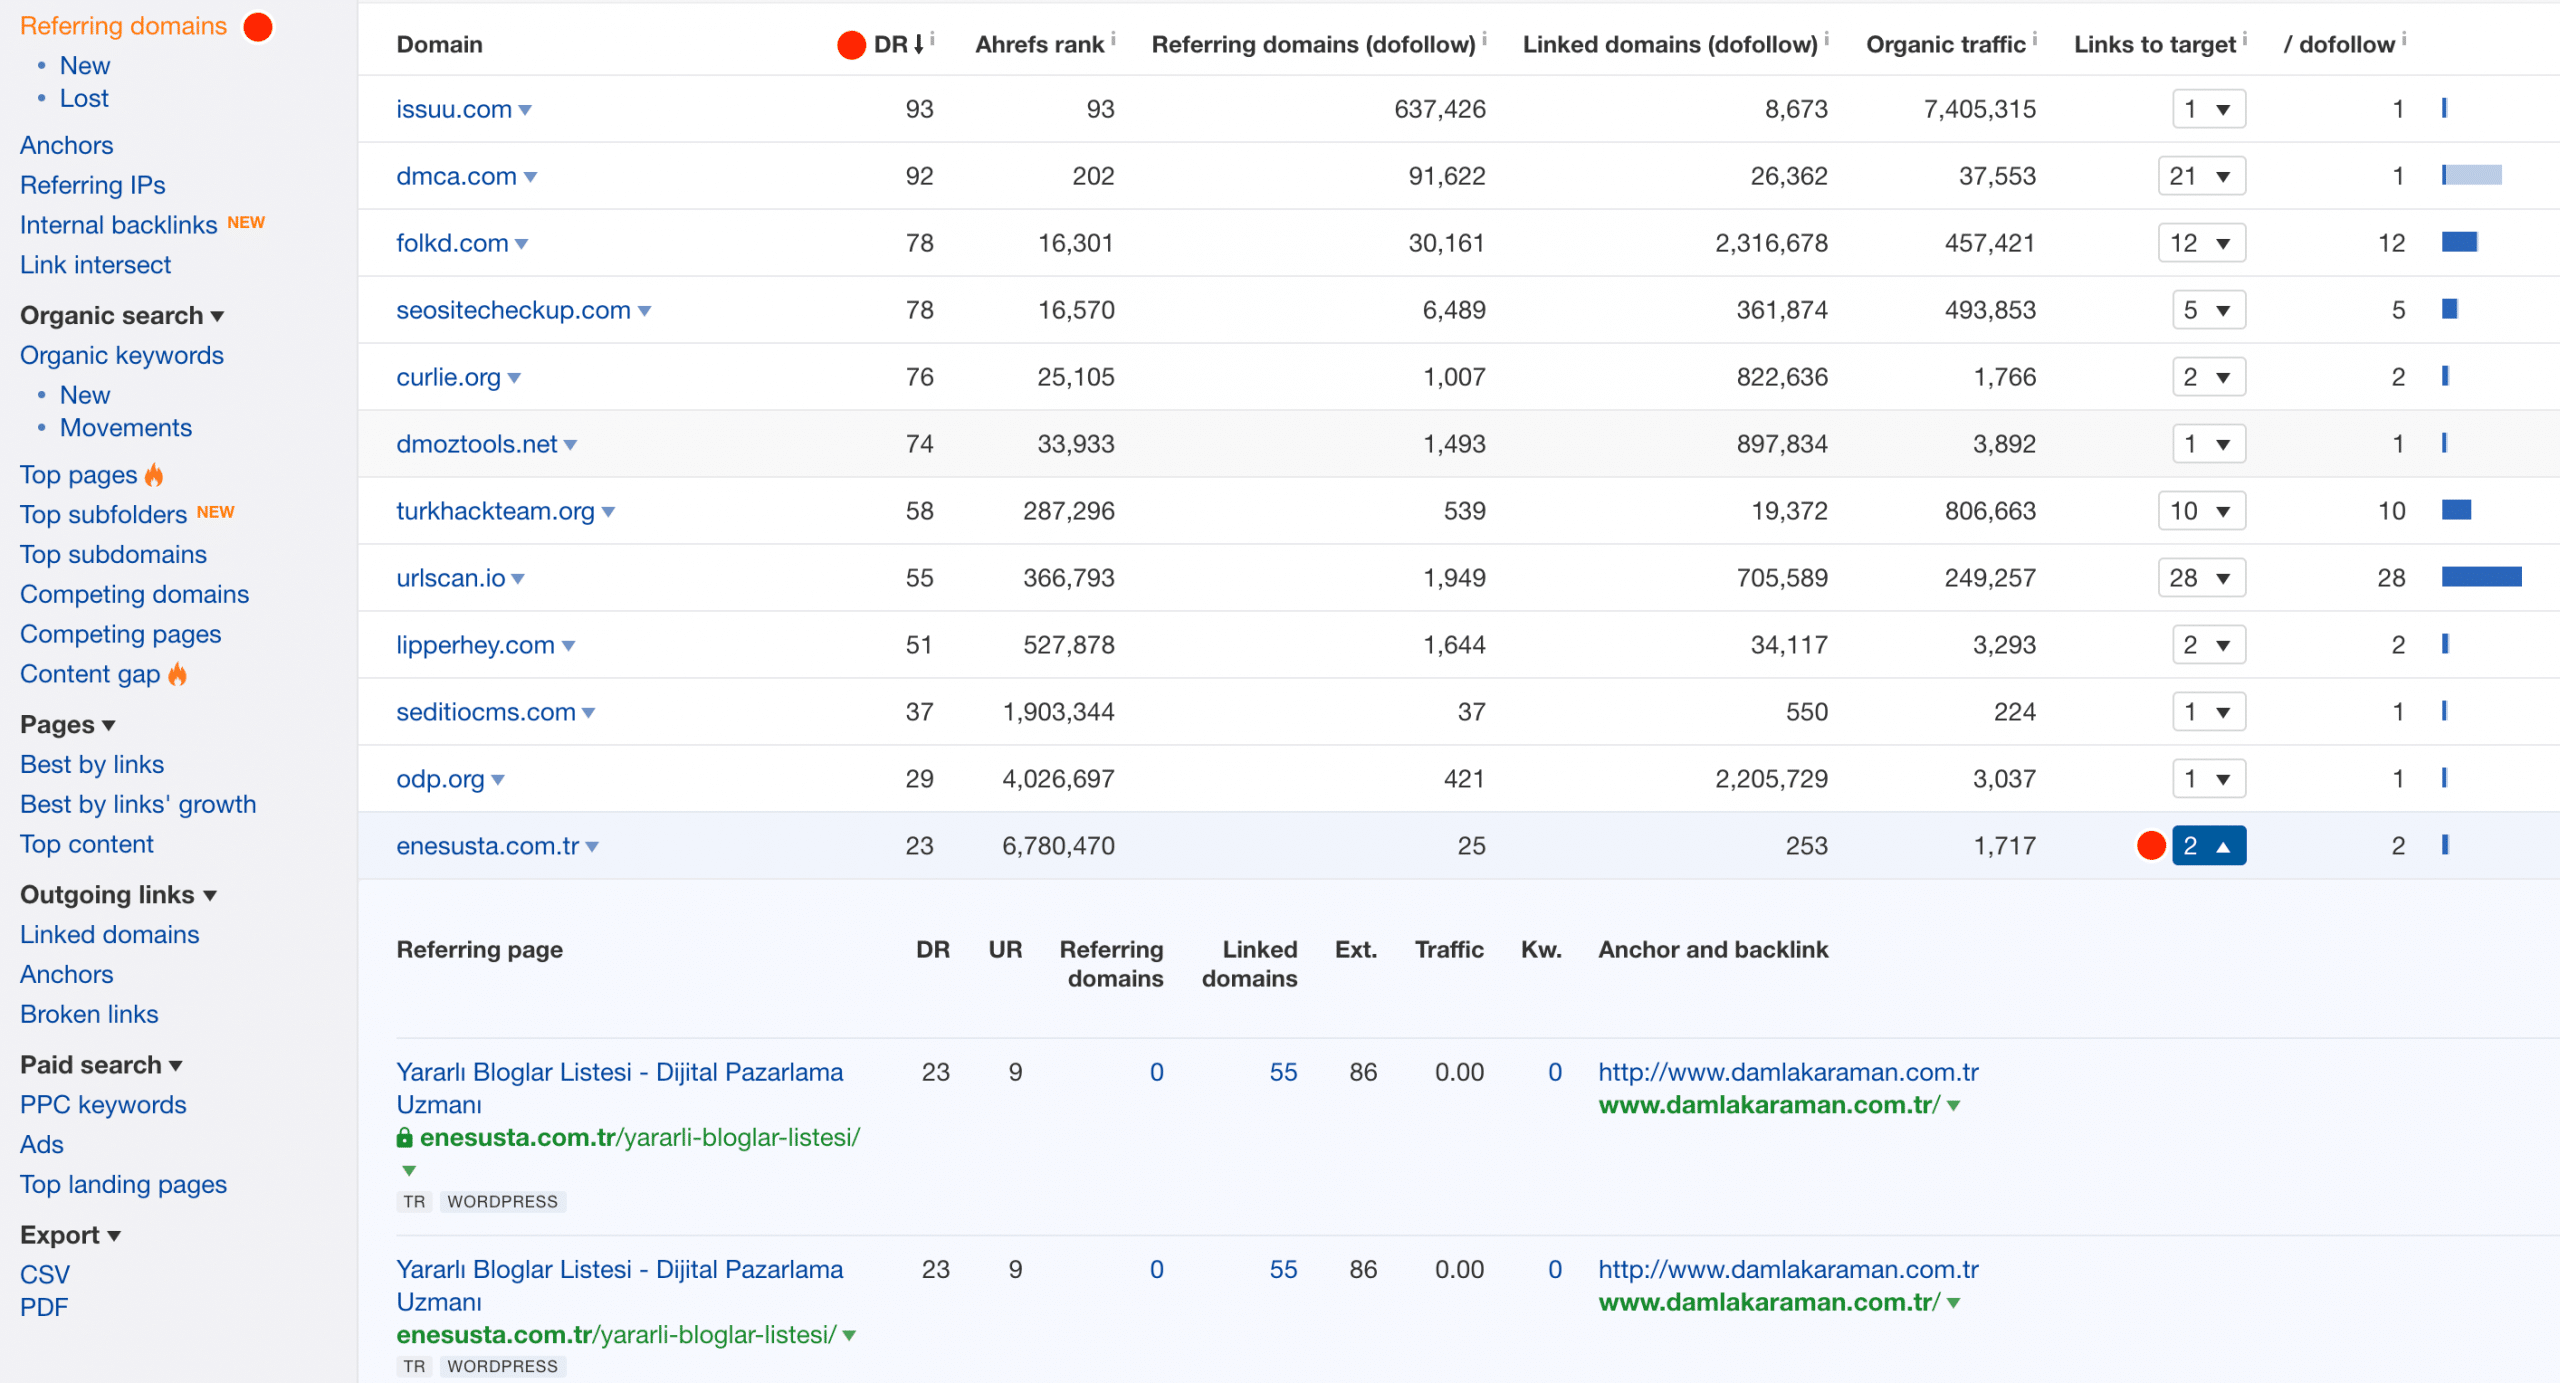The image size is (2560, 1383).
Task: Click the DR sort descending arrow
Action: pyautogui.click(x=919, y=44)
